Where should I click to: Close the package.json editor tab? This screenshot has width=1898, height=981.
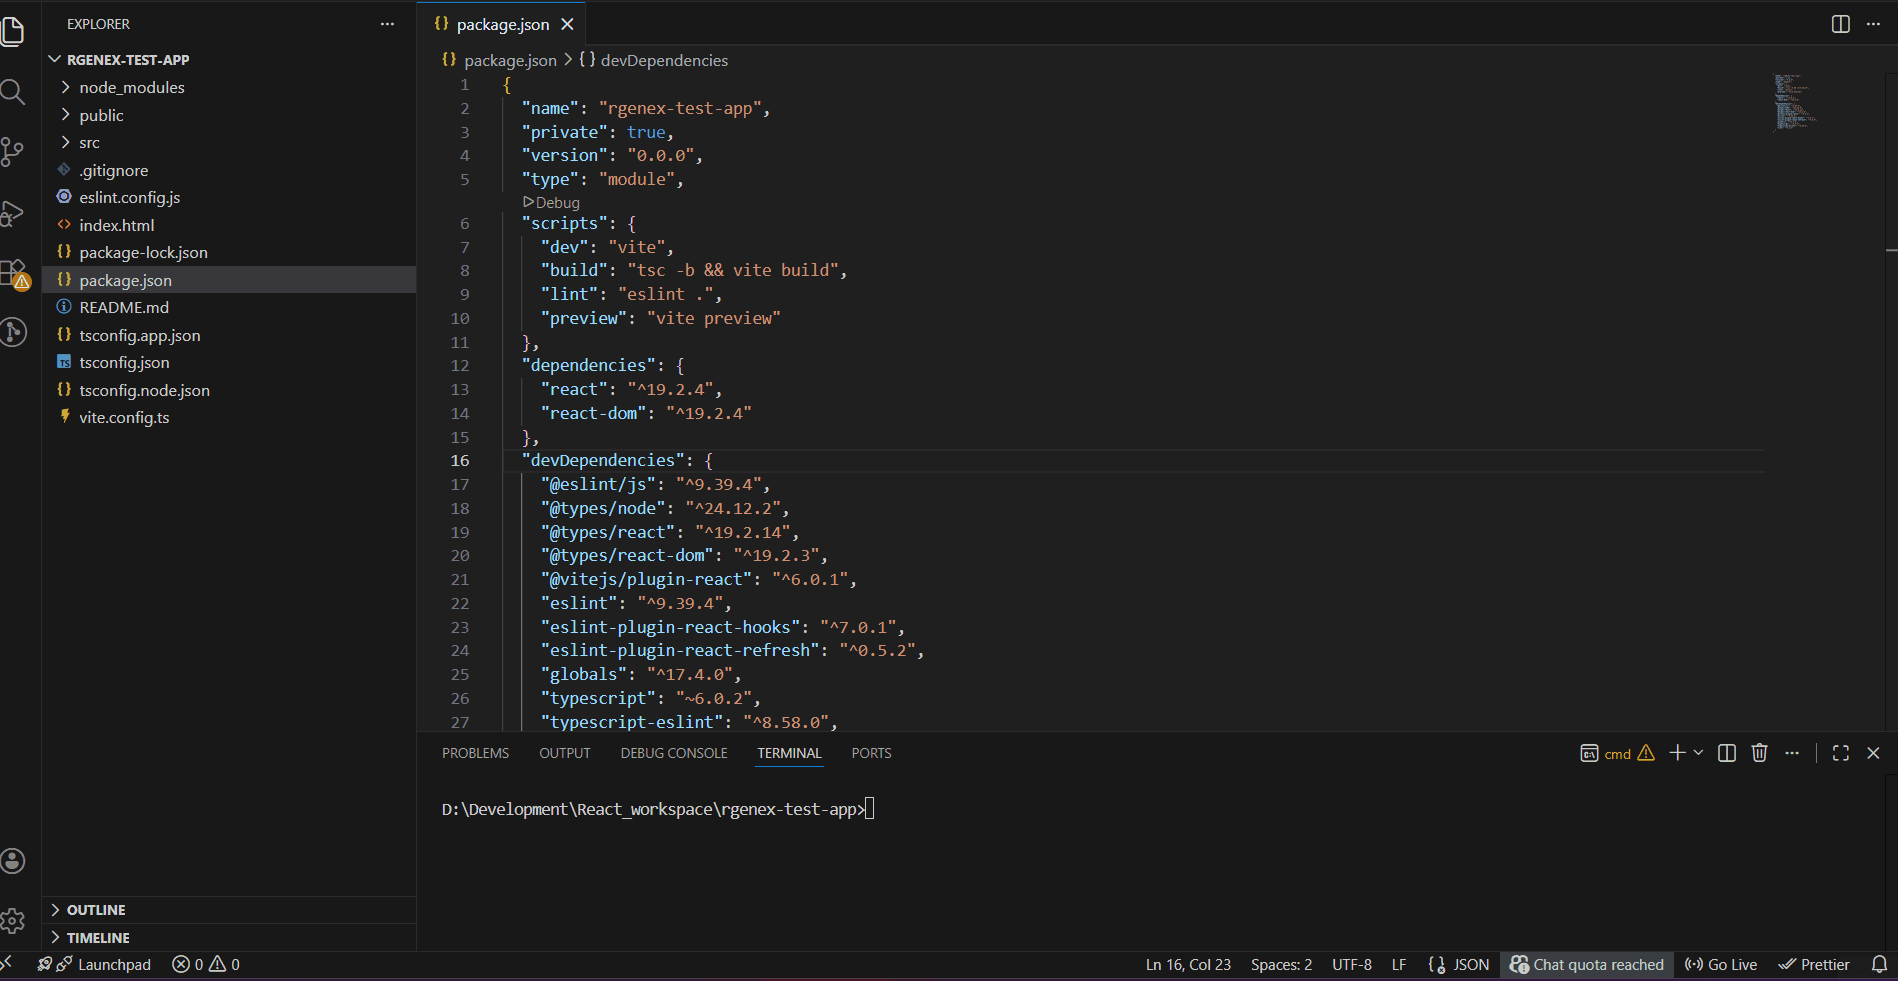coord(568,24)
